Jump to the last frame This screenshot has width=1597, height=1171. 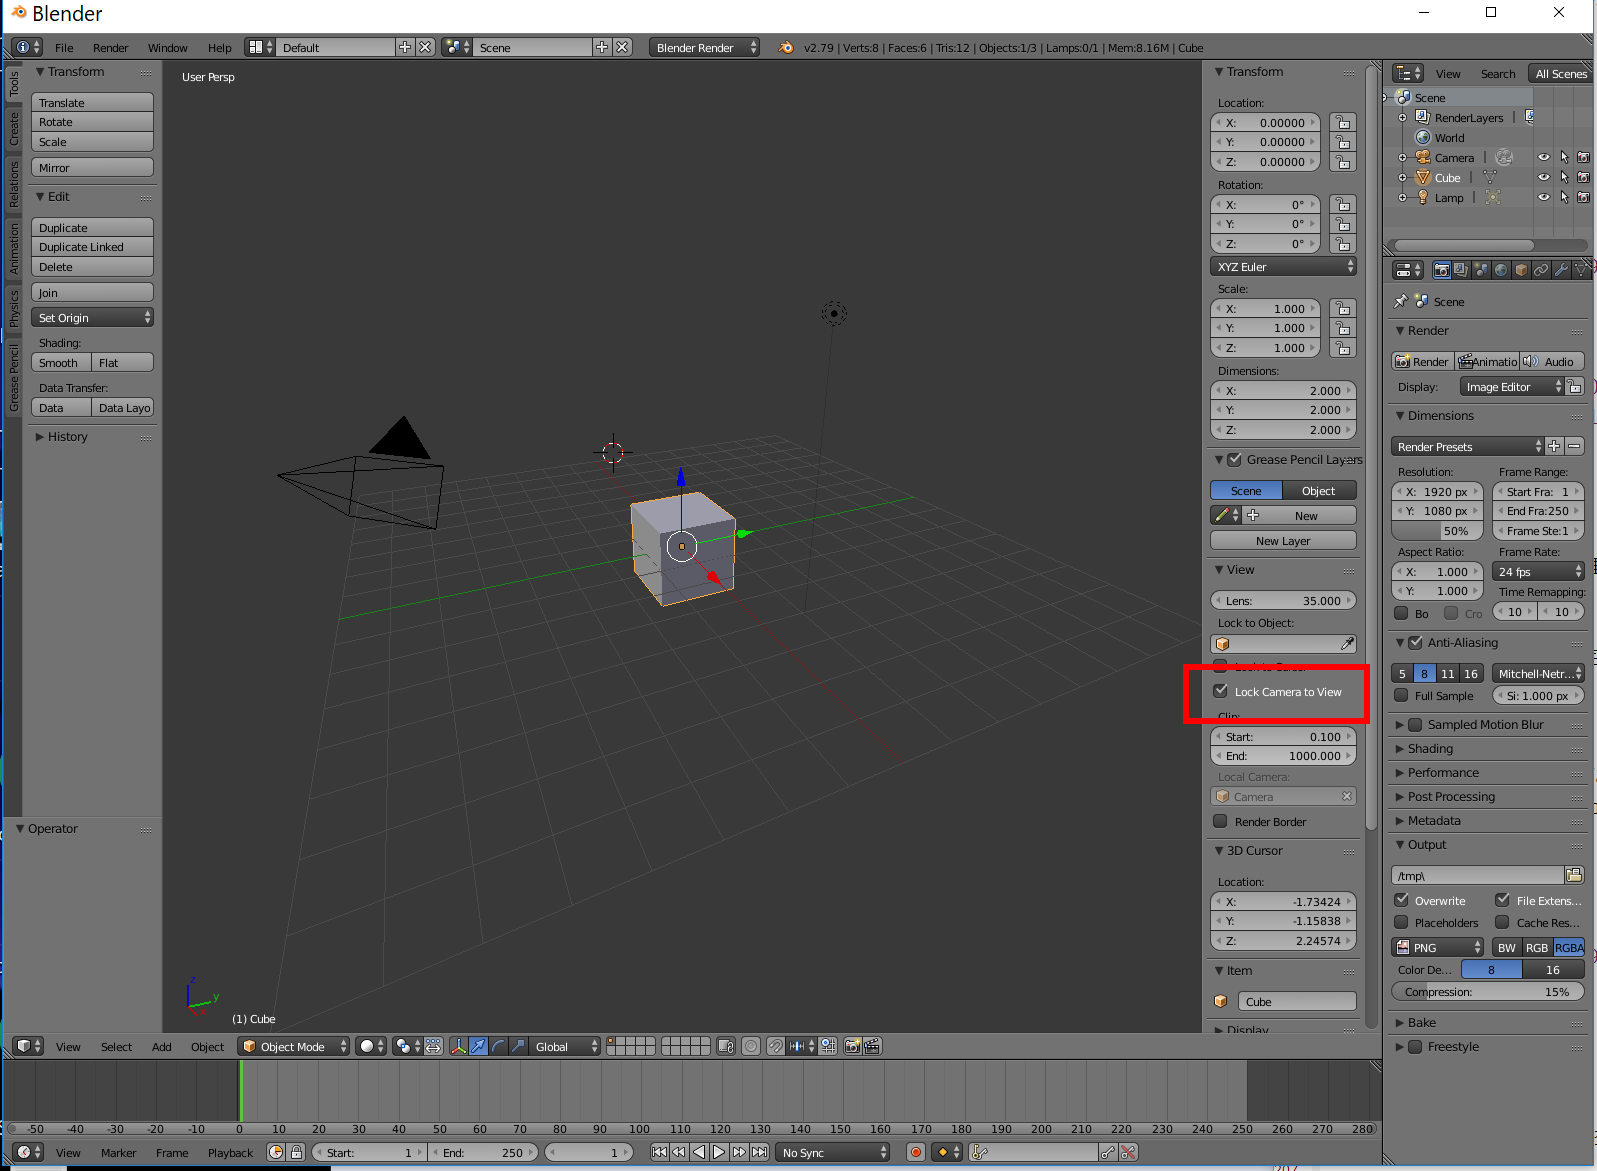point(759,1152)
